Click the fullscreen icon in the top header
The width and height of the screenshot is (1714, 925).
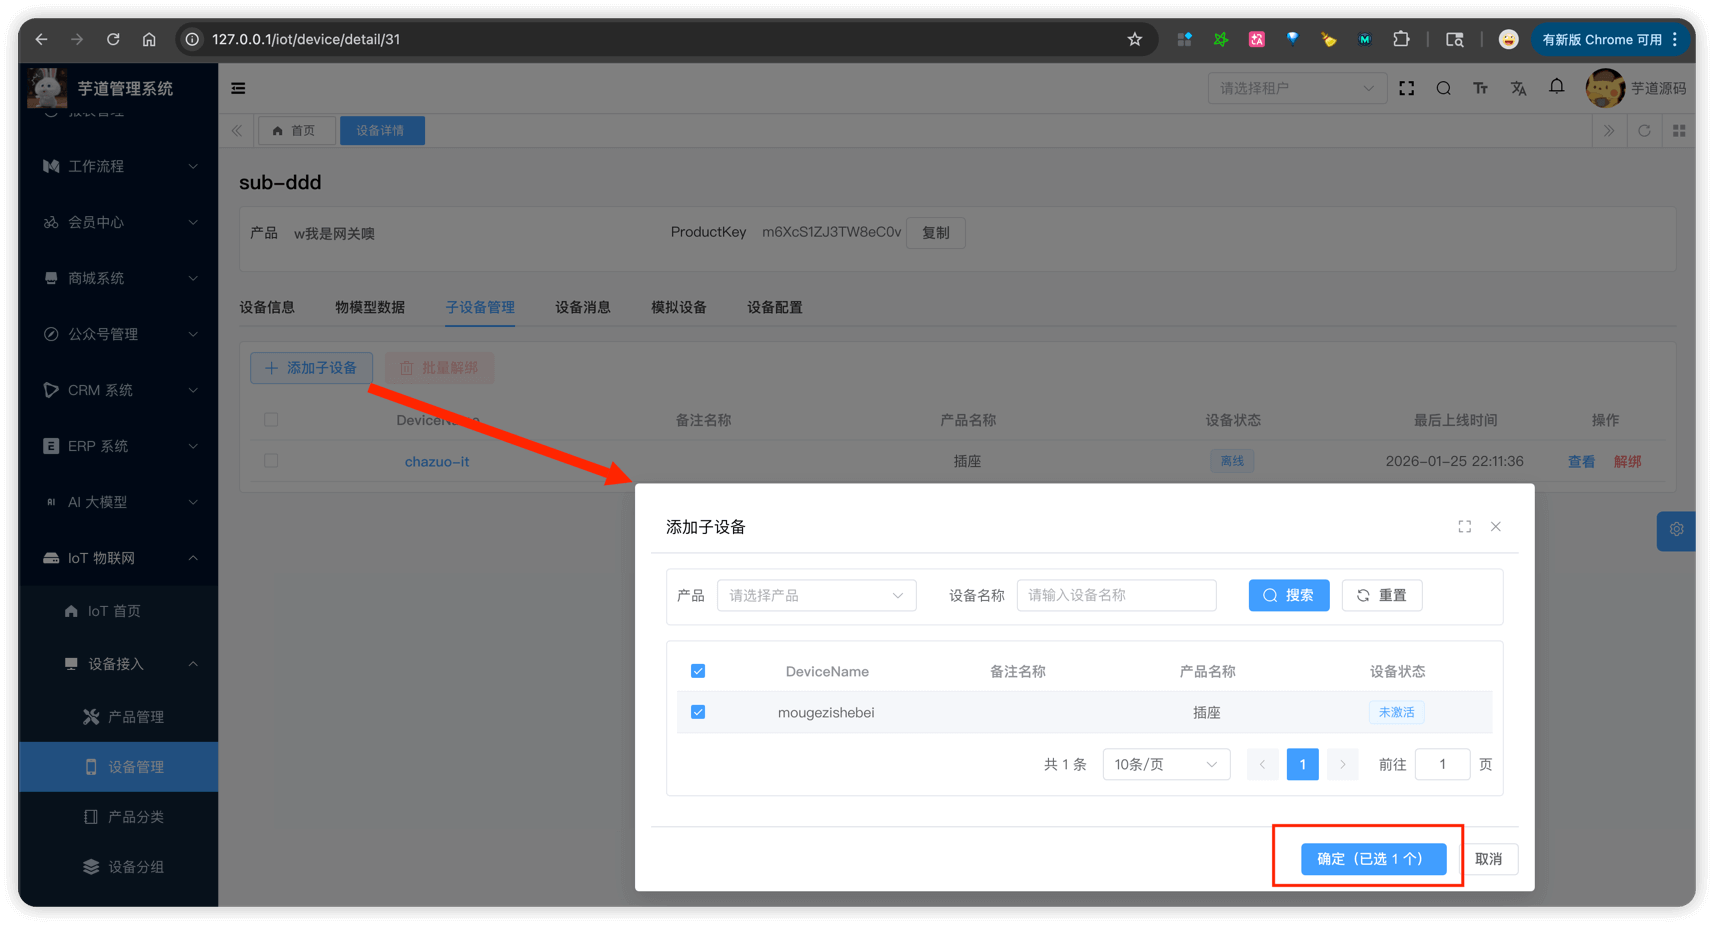pos(1406,88)
